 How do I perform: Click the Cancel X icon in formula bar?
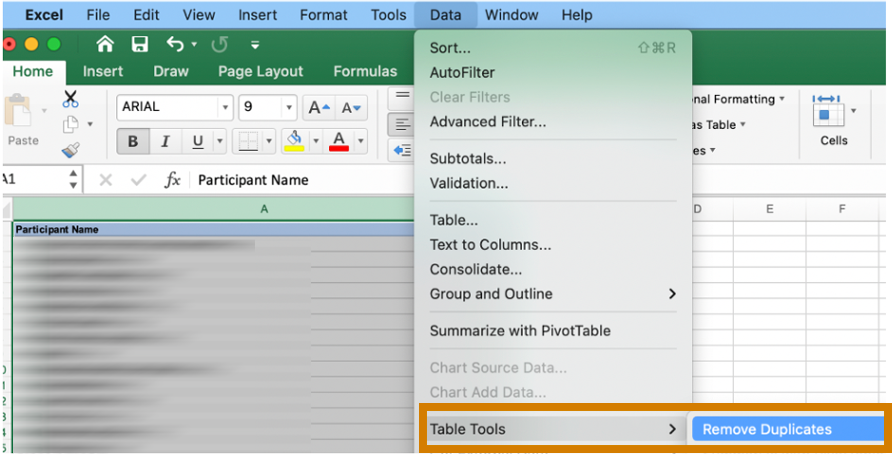[x=105, y=181]
